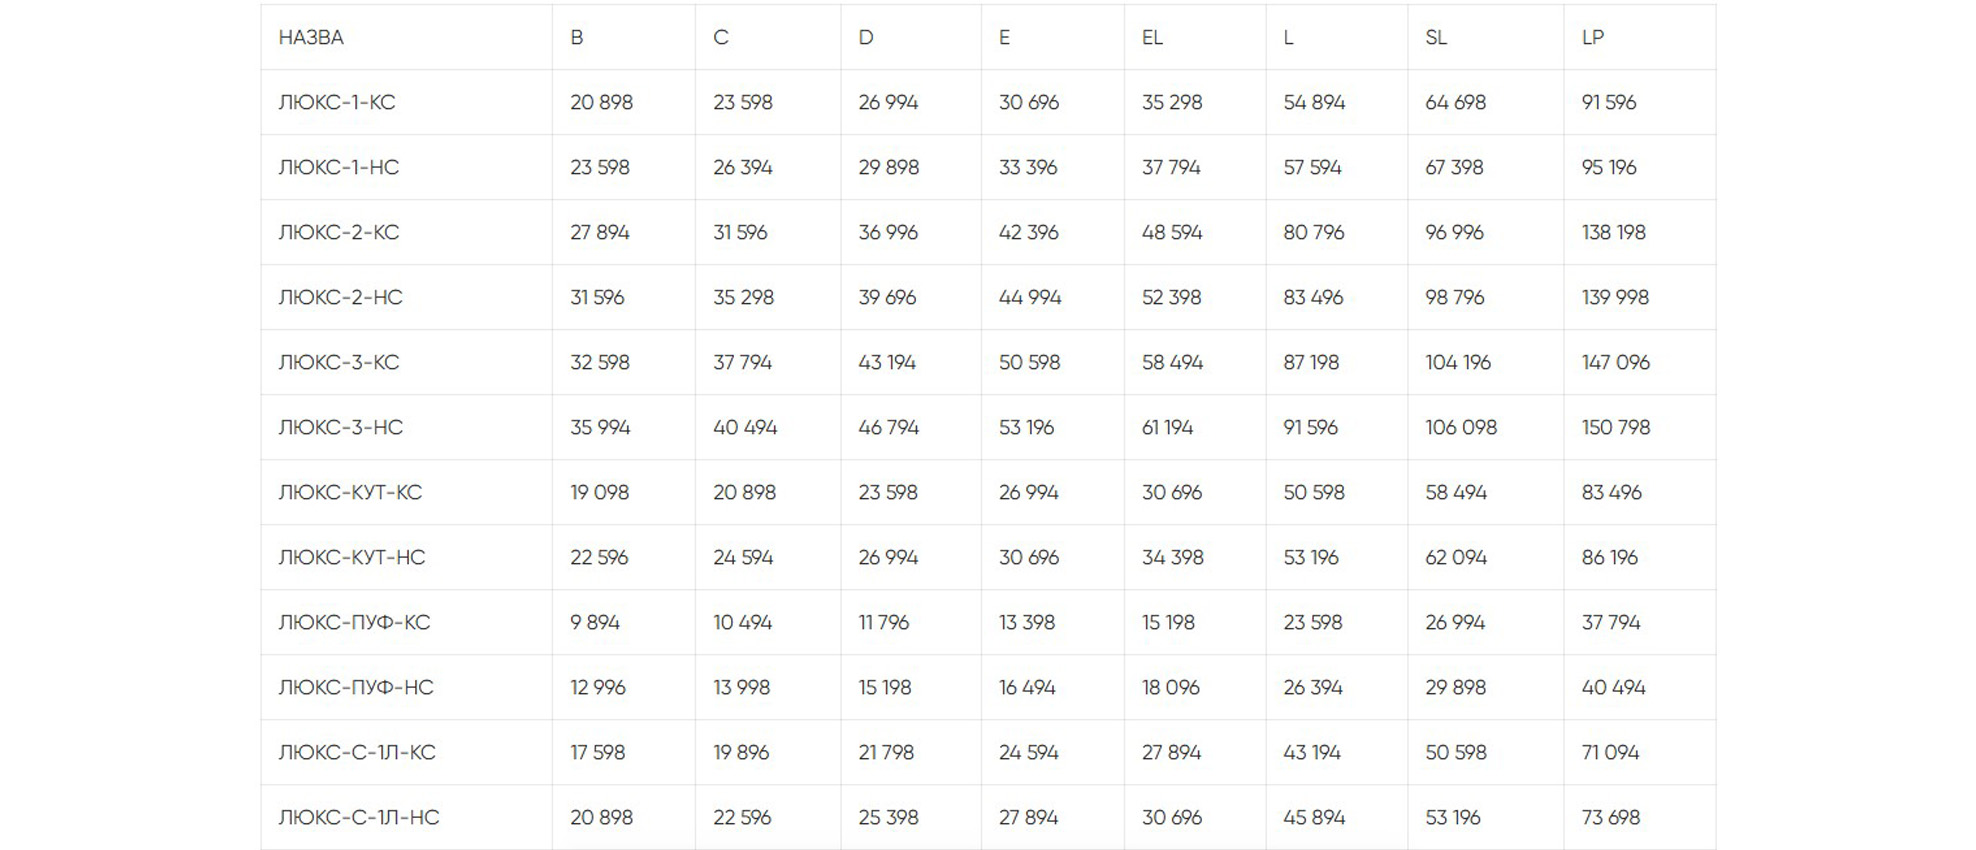Image resolution: width=1976 pixels, height=850 pixels.
Task: Select the 11 796 price cell
Action: [x=884, y=622]
